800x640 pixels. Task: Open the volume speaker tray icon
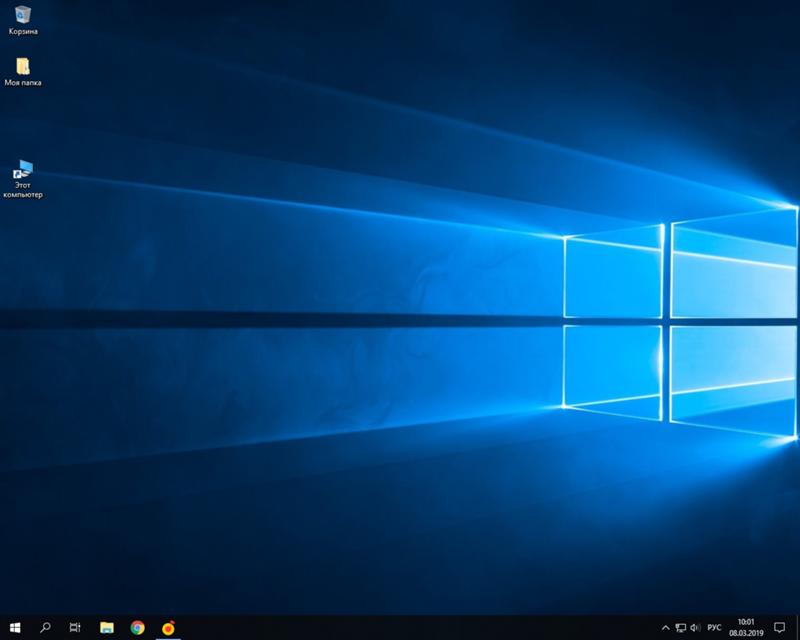click(695, 628)
